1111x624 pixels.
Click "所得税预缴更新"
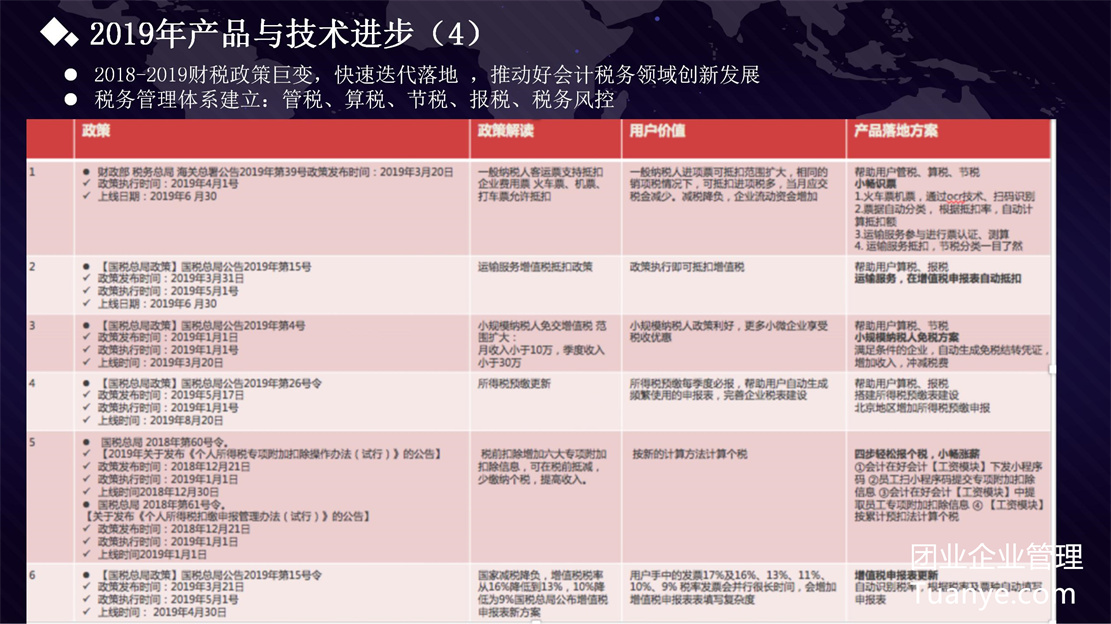click(514, 384)
